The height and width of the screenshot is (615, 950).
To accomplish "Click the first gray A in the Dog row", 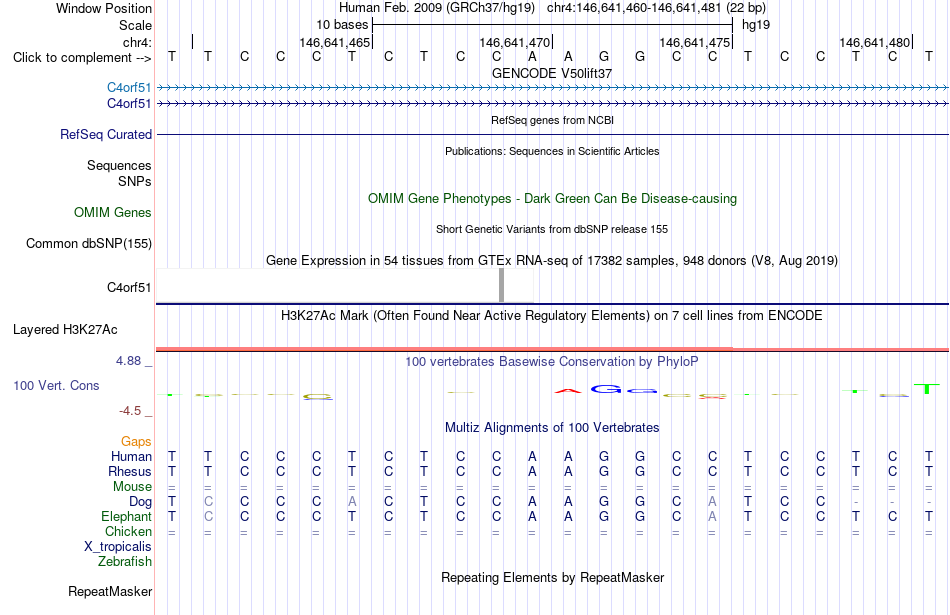I will pyautogui.click(x=352, y=502).
